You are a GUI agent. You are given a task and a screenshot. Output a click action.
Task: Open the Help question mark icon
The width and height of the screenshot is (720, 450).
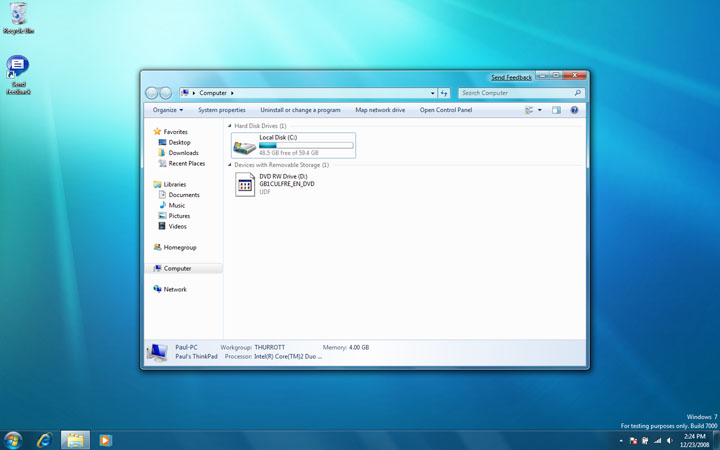(574, 110)
